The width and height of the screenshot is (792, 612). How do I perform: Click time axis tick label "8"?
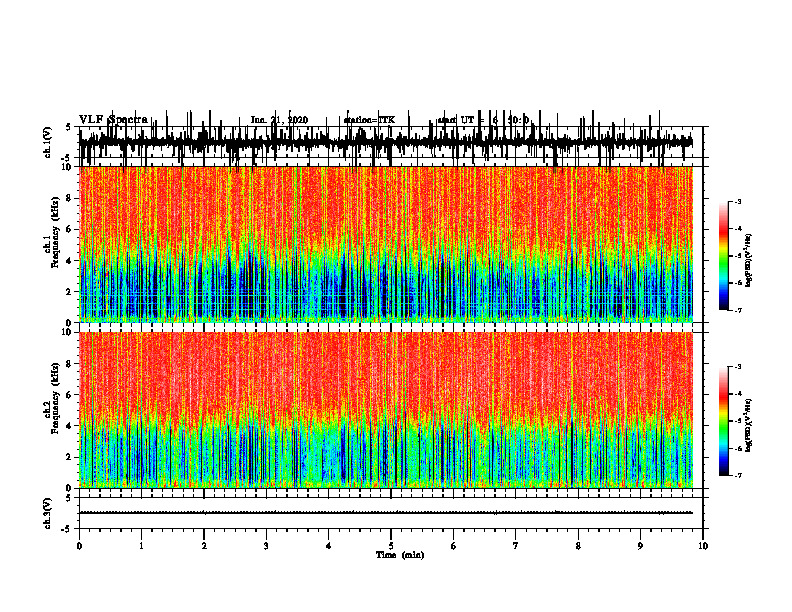[578, 546]
